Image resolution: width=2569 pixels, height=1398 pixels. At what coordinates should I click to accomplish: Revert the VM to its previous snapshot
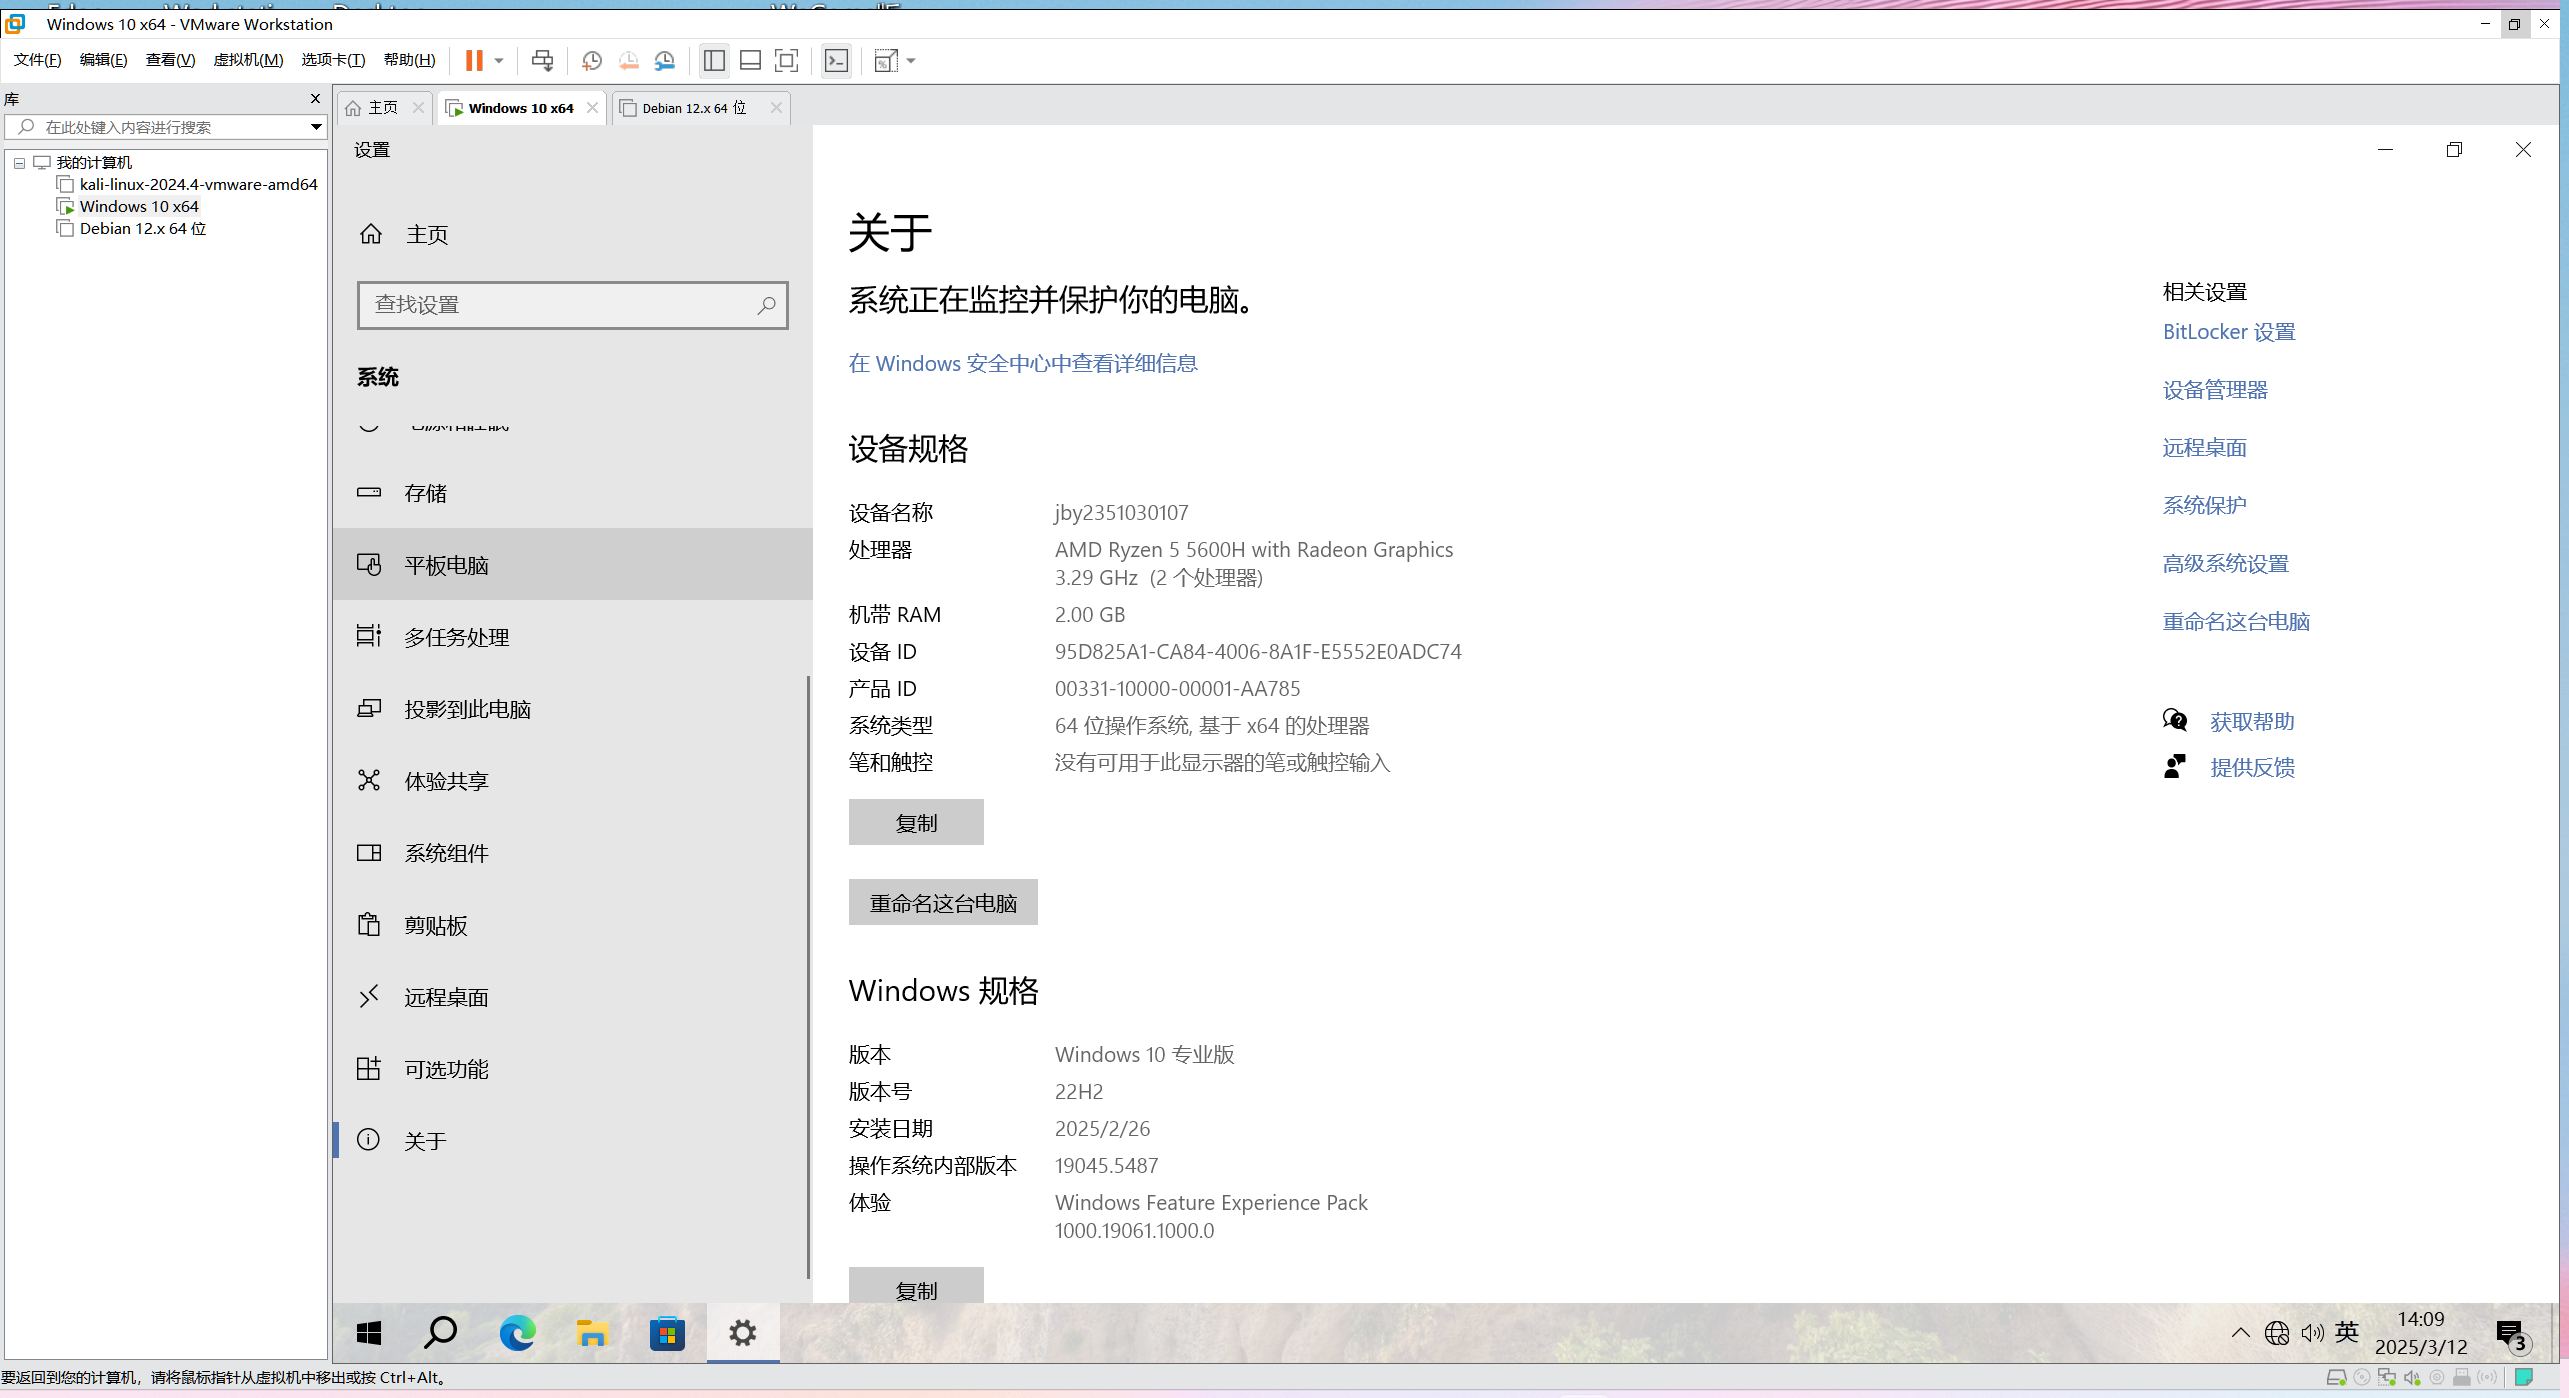point(629,61)
